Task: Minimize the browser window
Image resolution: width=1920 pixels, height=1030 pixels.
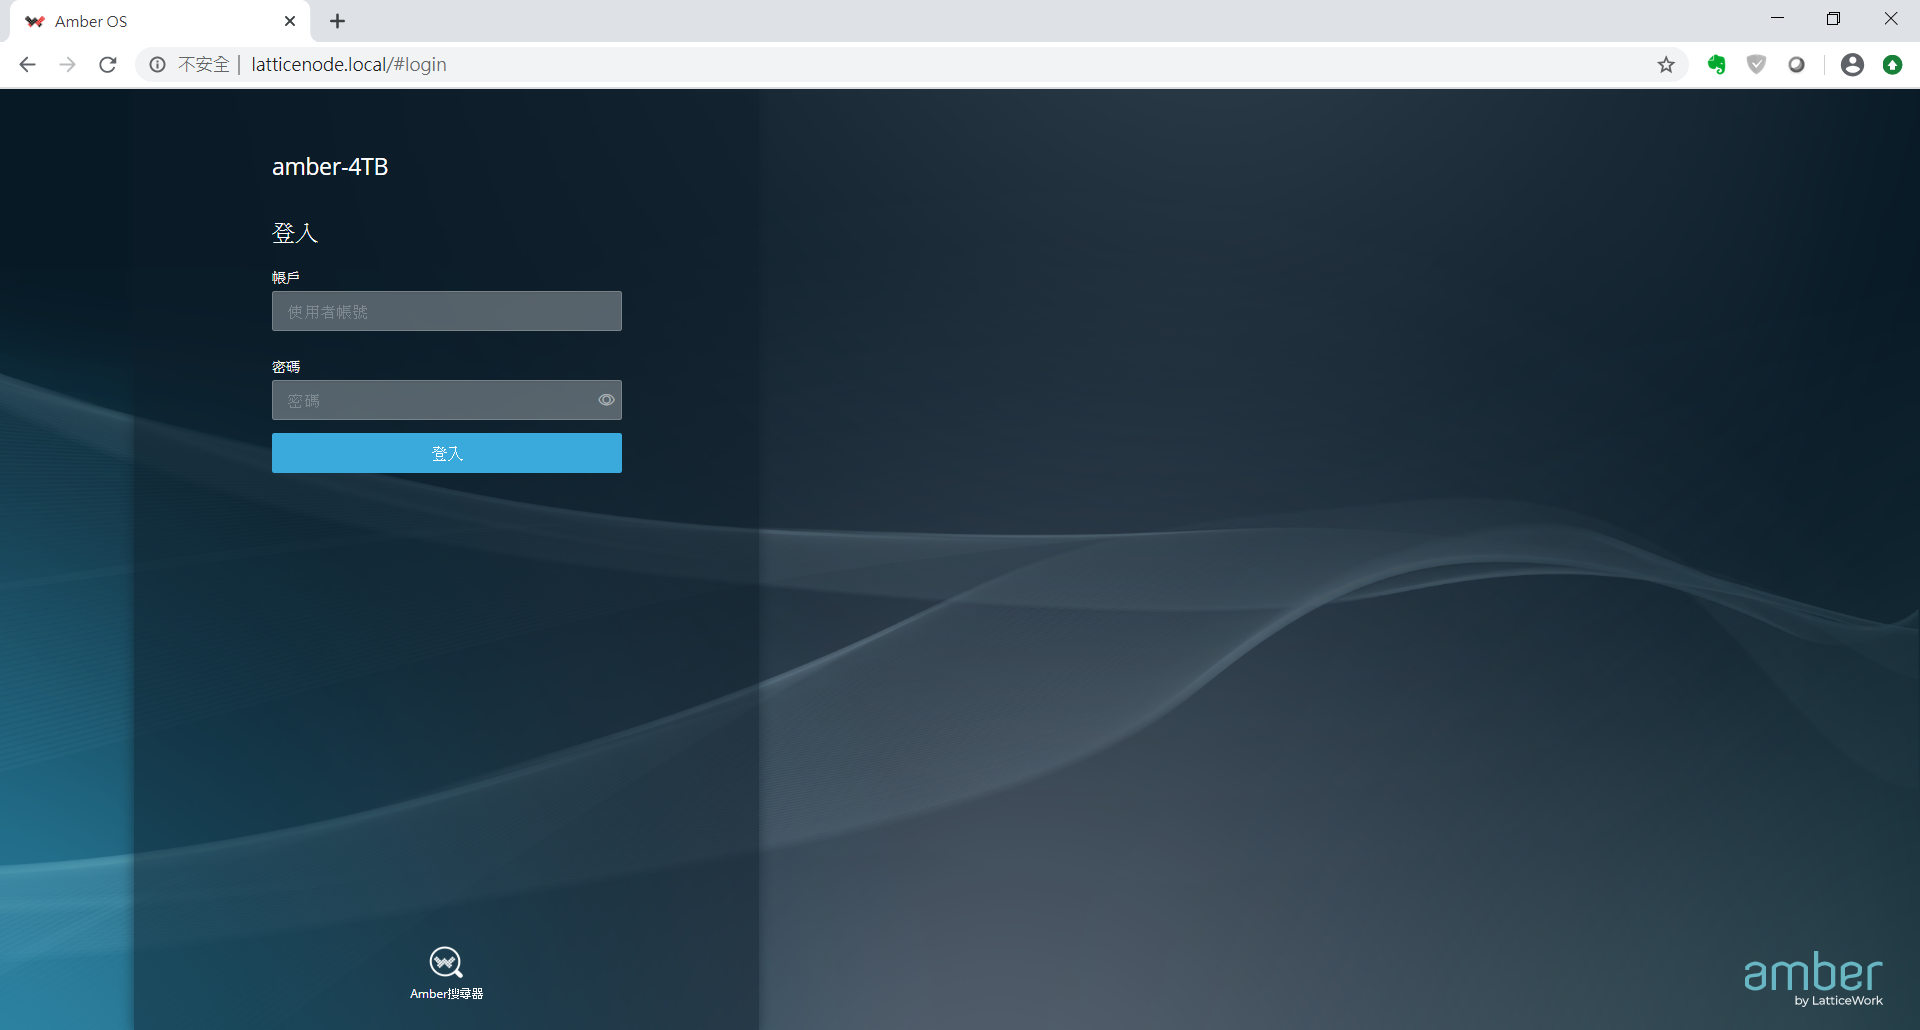Action: (x=1777, y=19)
